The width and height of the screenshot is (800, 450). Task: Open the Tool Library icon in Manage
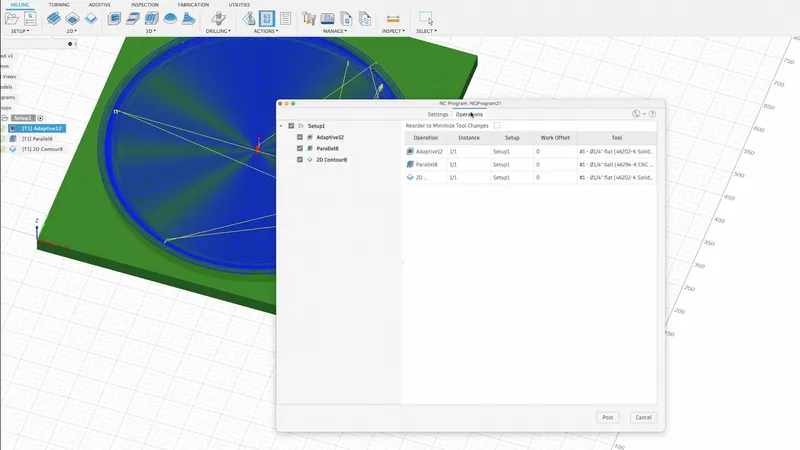(x=310, y=18)
